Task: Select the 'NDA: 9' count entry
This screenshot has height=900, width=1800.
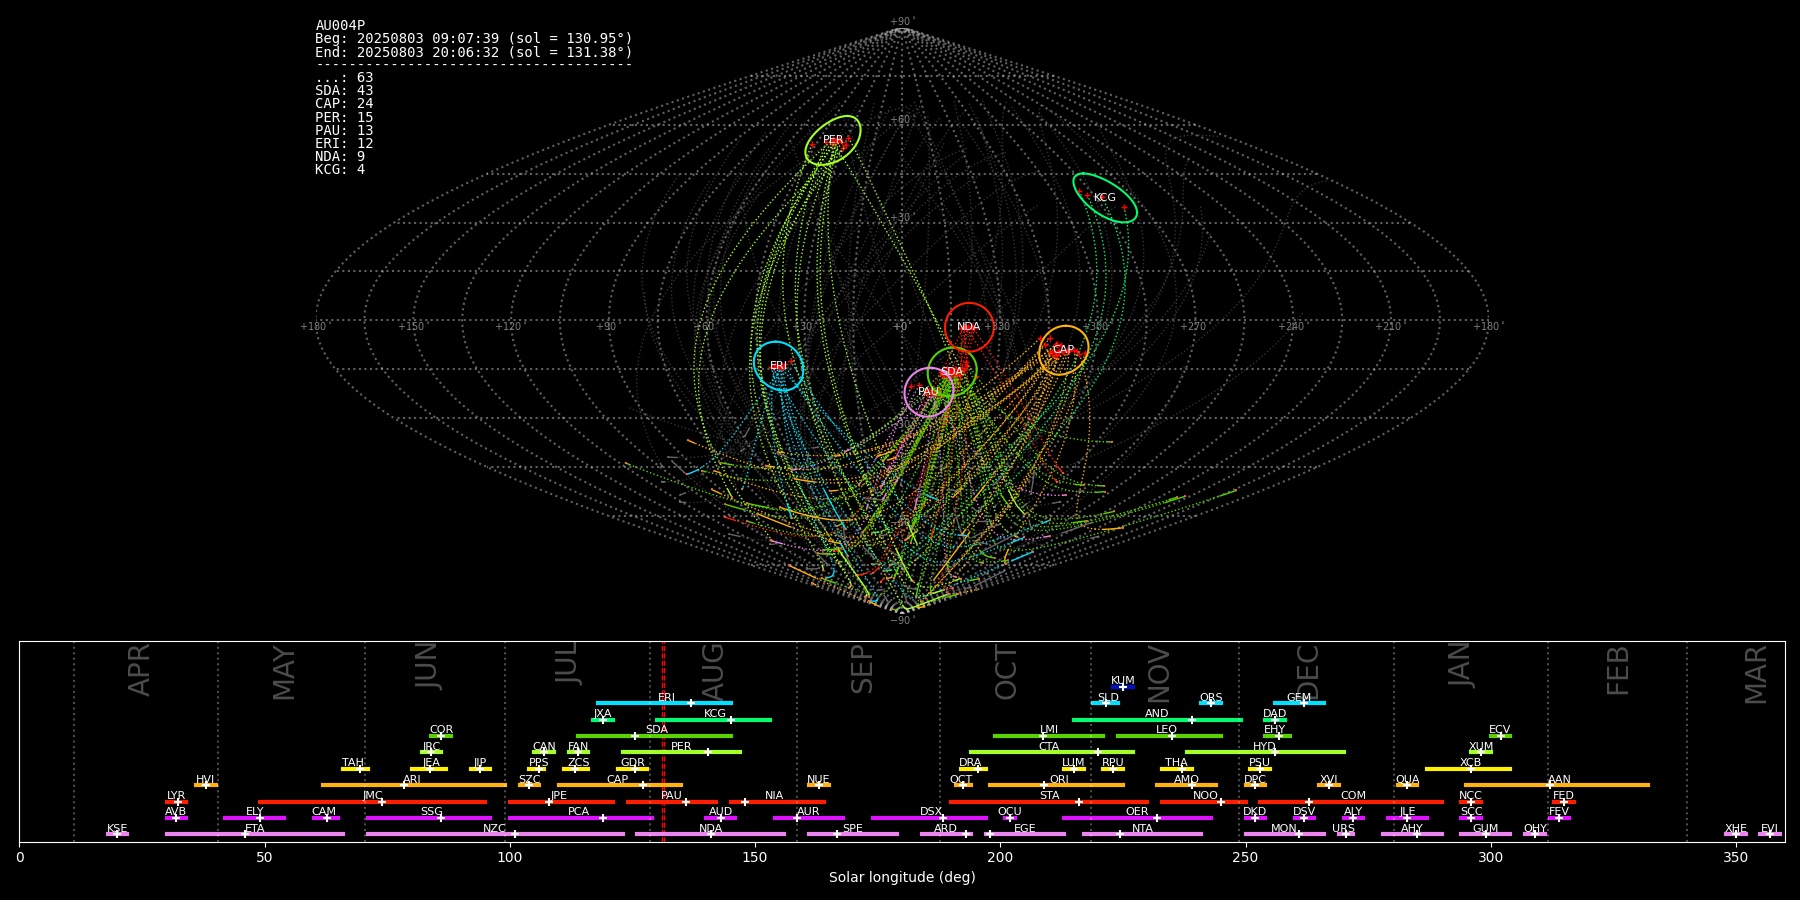Action: click(x=340, y=157)
